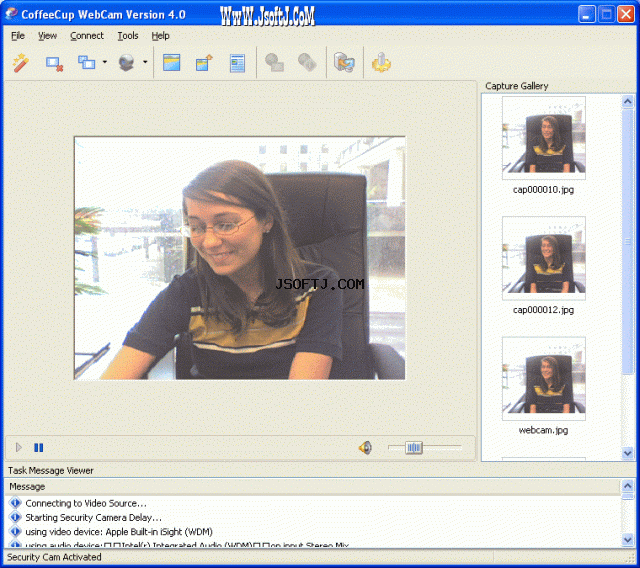Click the window with upload arrow icon
This screenshot has height=568, width=640.
point(204,62)
